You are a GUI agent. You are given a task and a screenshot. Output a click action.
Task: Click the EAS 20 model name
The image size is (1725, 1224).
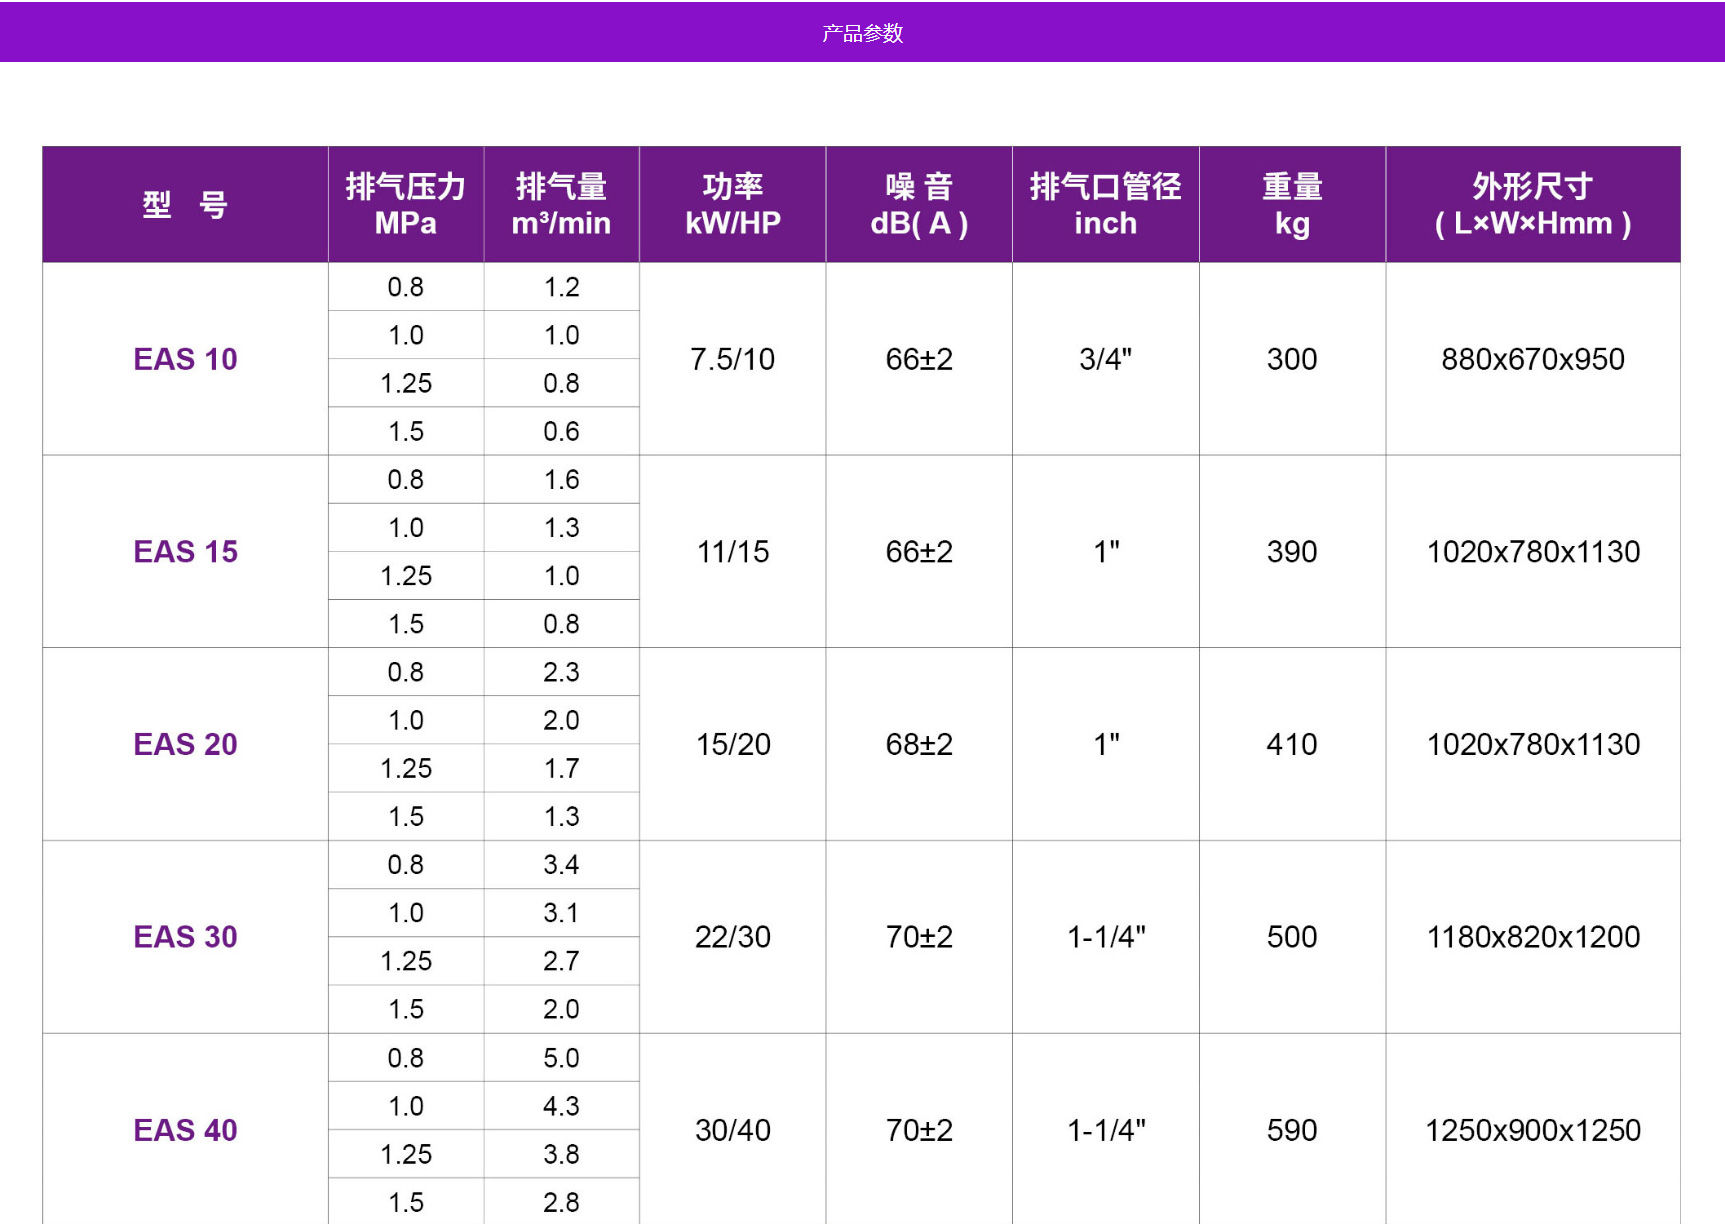(x=185, y=744)
